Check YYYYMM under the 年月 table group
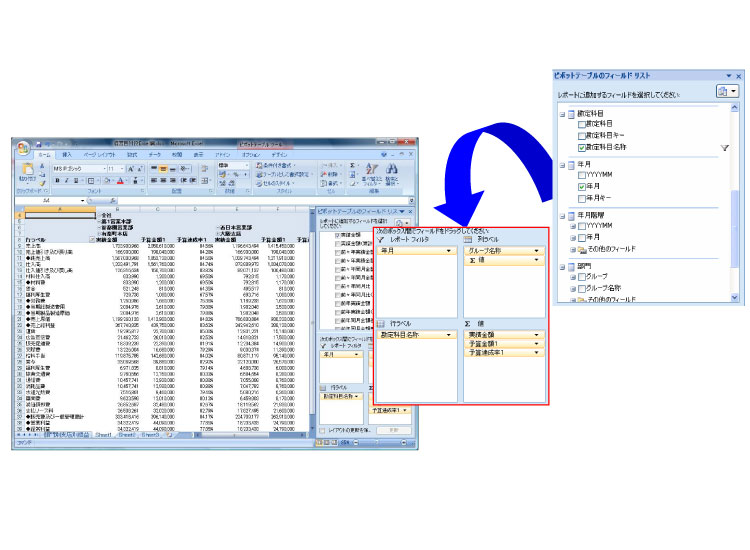750x550 pixels. tap(582, 175)
